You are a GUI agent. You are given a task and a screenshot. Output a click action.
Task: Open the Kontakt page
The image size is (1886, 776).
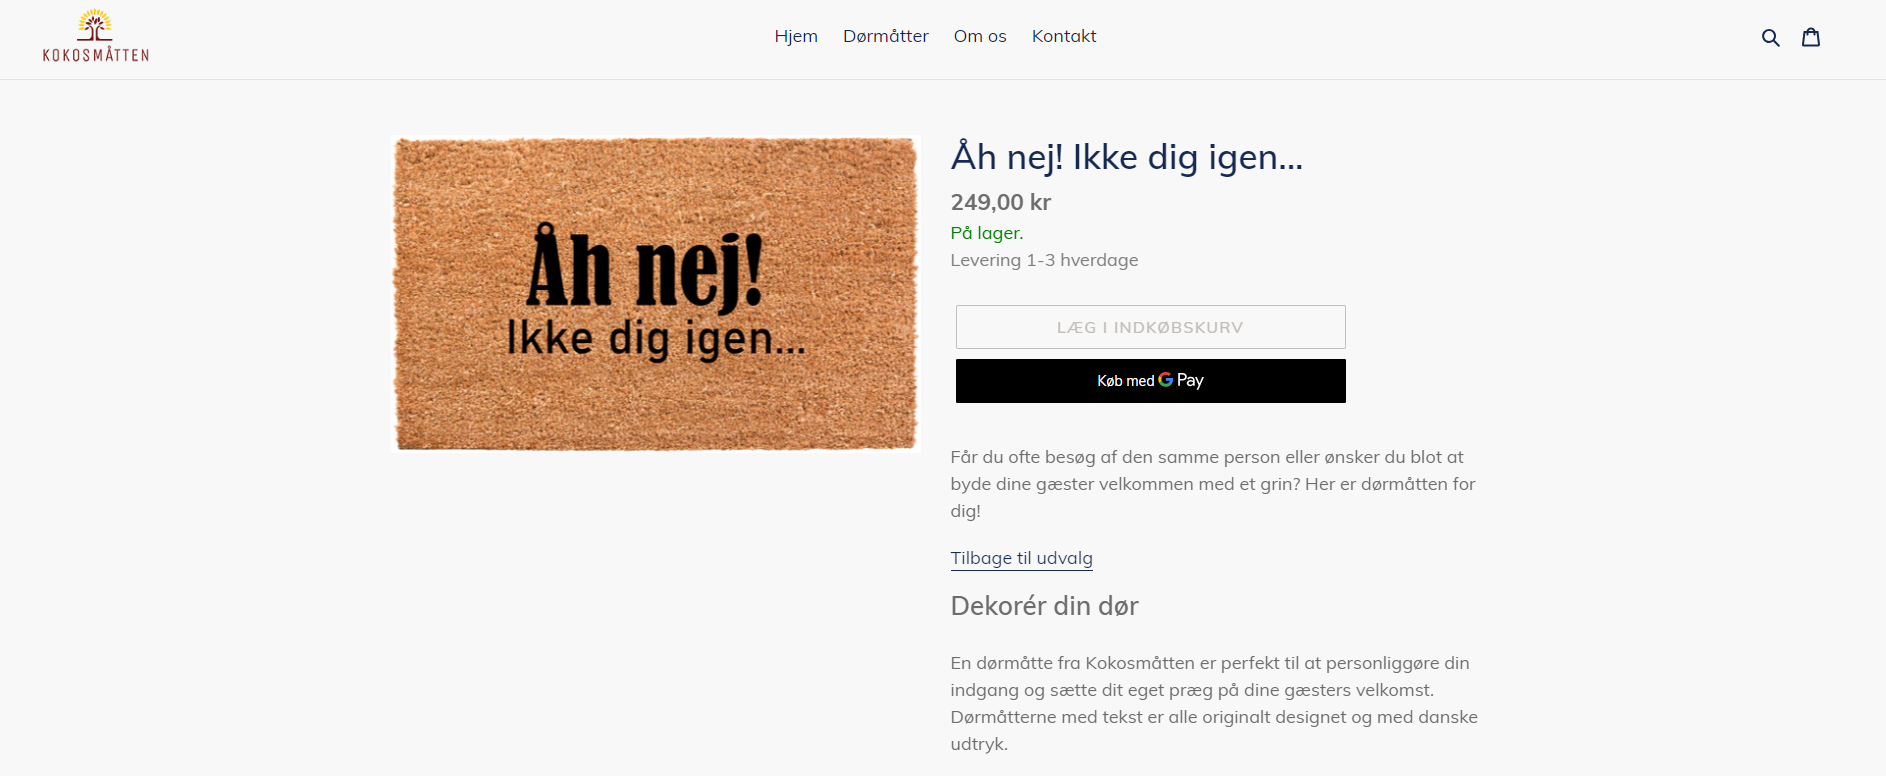point(1064,36)
